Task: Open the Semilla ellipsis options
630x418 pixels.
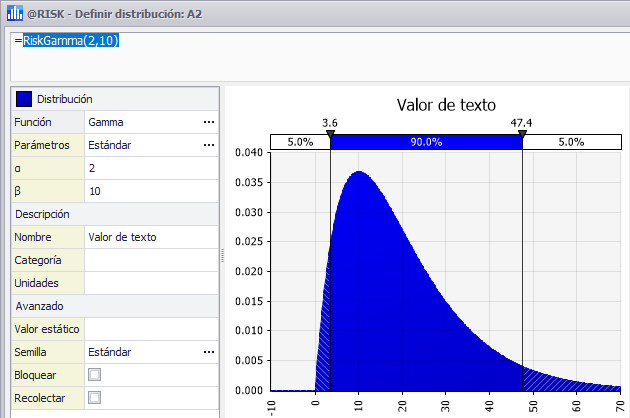Action: (208, 352)
